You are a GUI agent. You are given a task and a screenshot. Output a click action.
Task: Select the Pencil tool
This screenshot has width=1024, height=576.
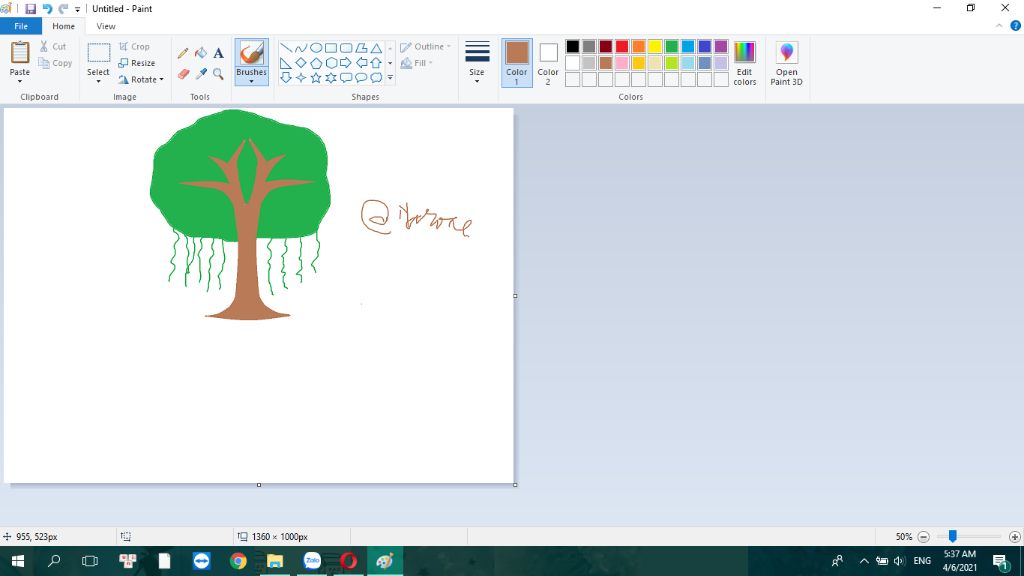pos(183,54)
